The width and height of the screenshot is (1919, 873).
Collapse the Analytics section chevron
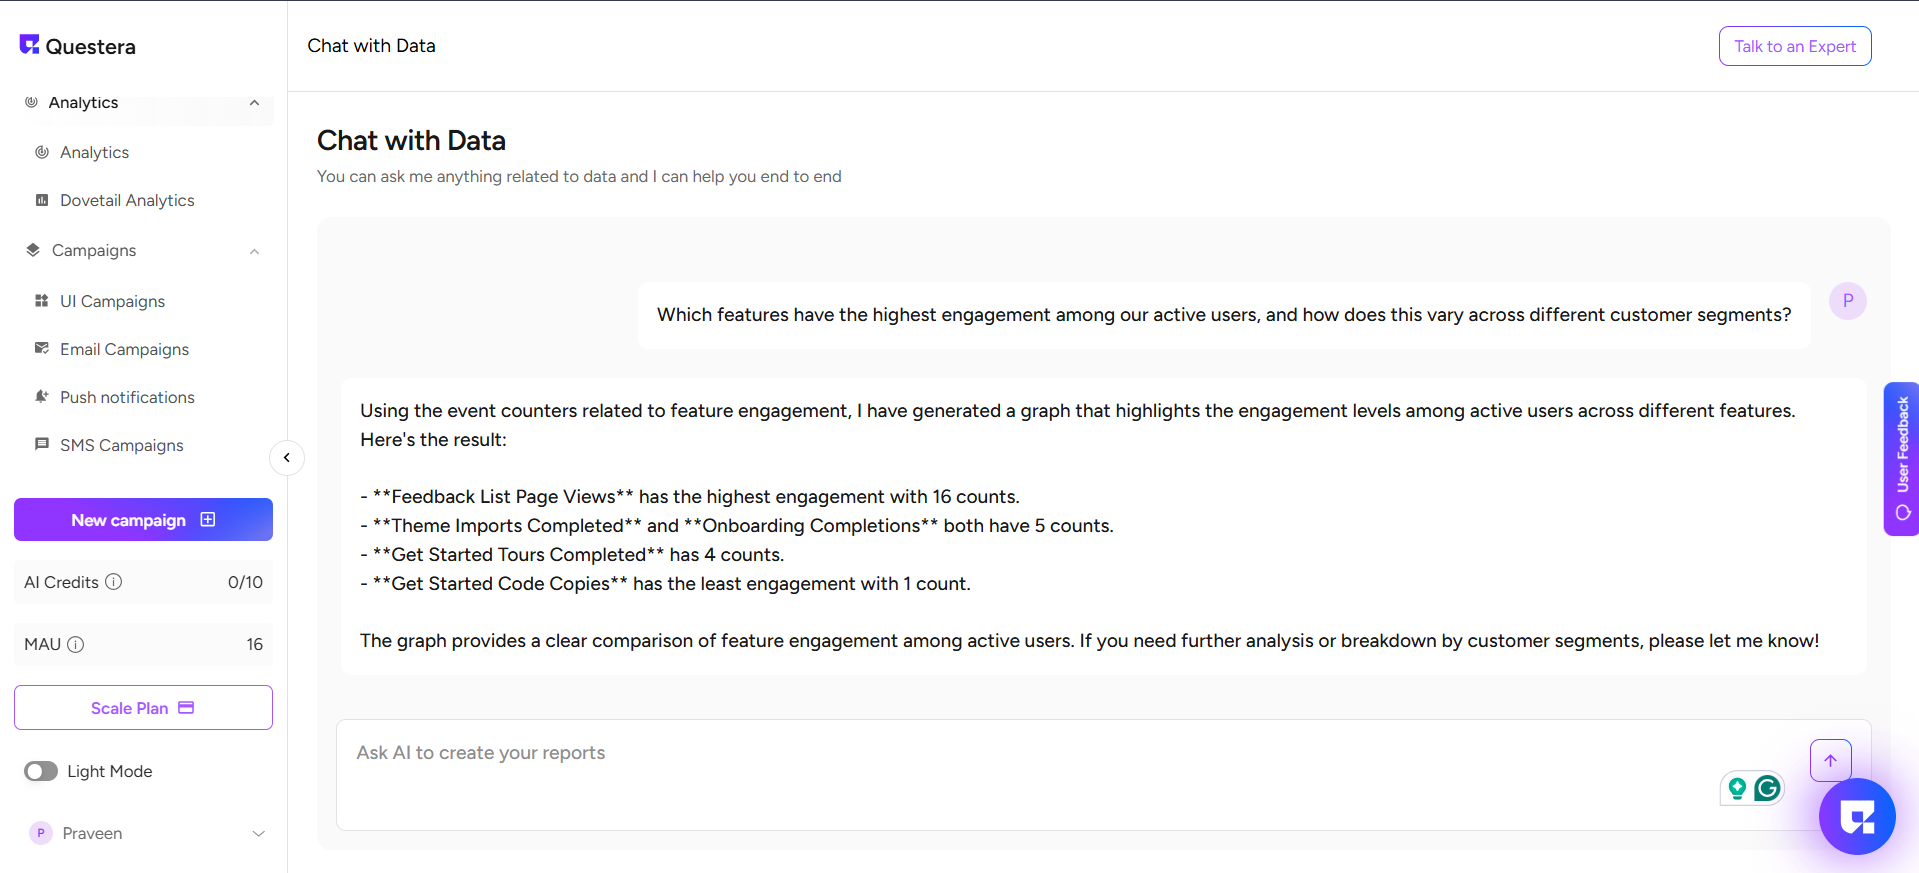coord(254,103)
